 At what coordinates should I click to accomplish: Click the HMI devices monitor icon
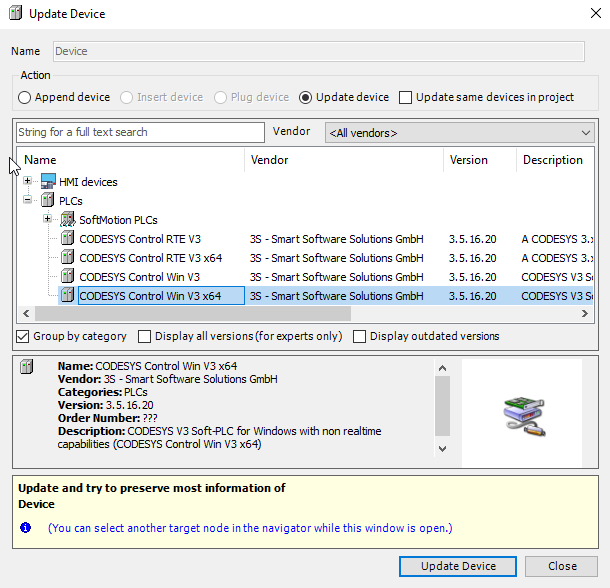pyautogui.click(x=48, y=182)
